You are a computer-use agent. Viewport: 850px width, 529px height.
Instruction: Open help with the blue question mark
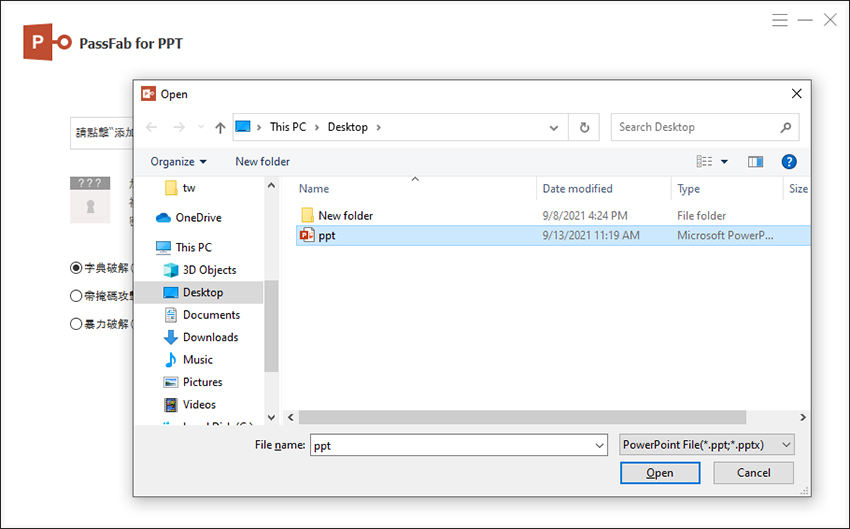789,162
